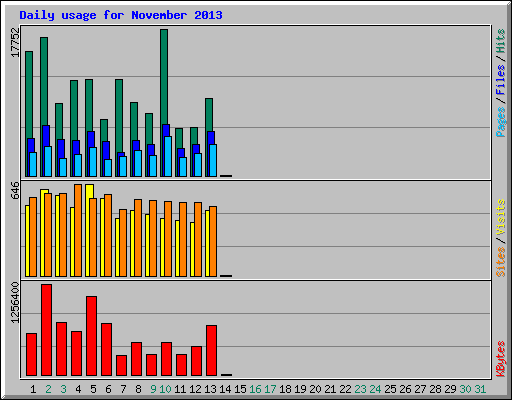
Task: Click the 1256400 KBytes axis label
Action: click(15, 303)
